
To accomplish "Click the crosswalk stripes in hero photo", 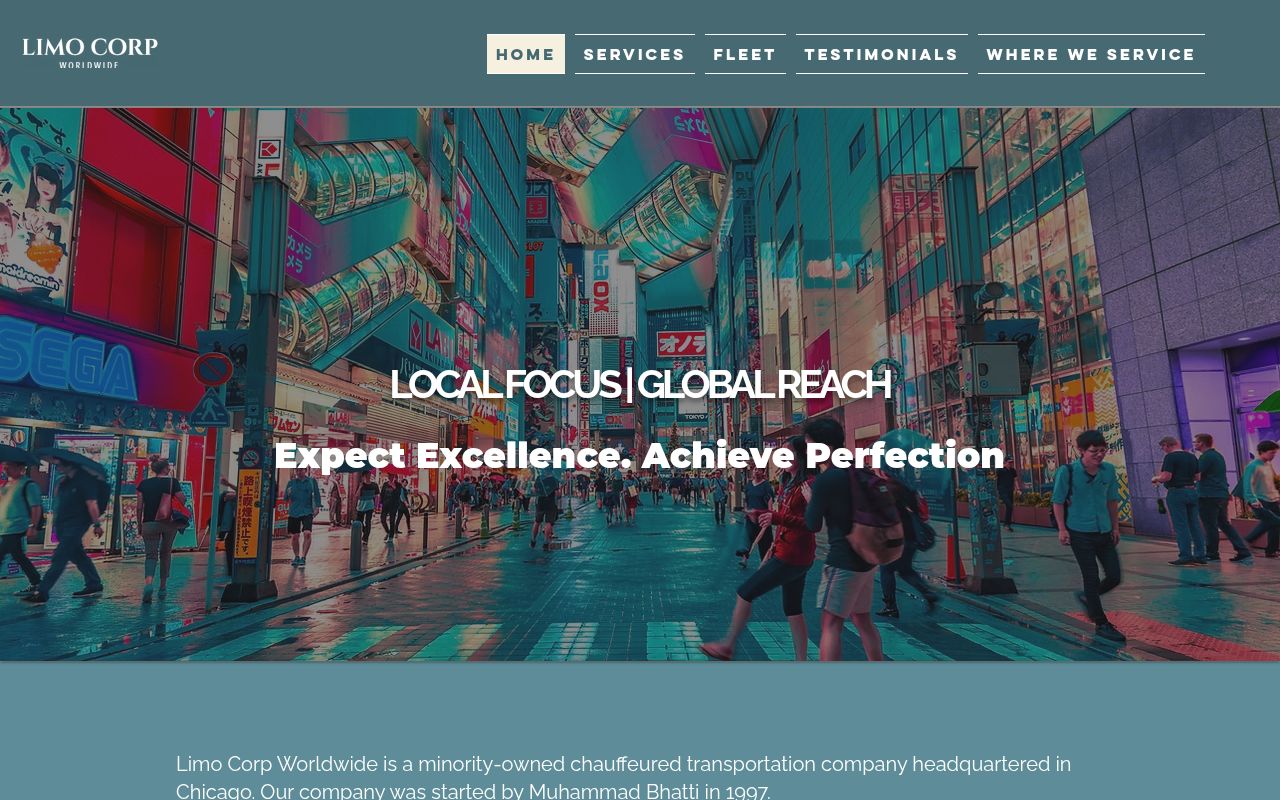I will pyautogui.click(x=640, y=641).
